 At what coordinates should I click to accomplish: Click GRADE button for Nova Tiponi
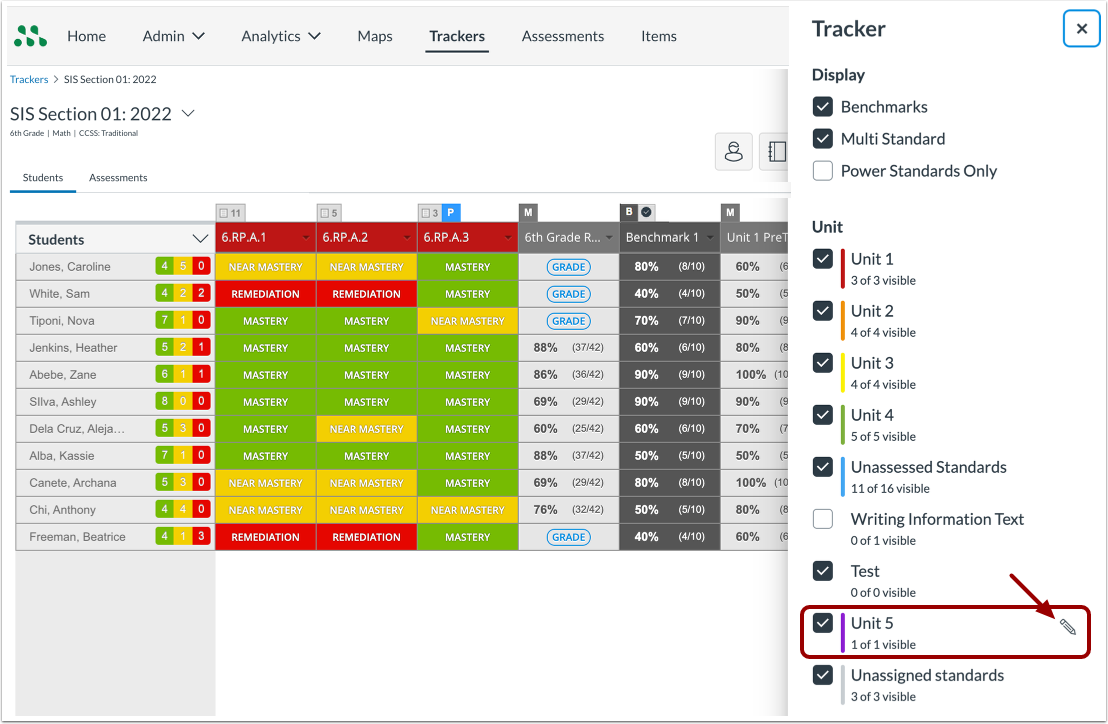568,321
